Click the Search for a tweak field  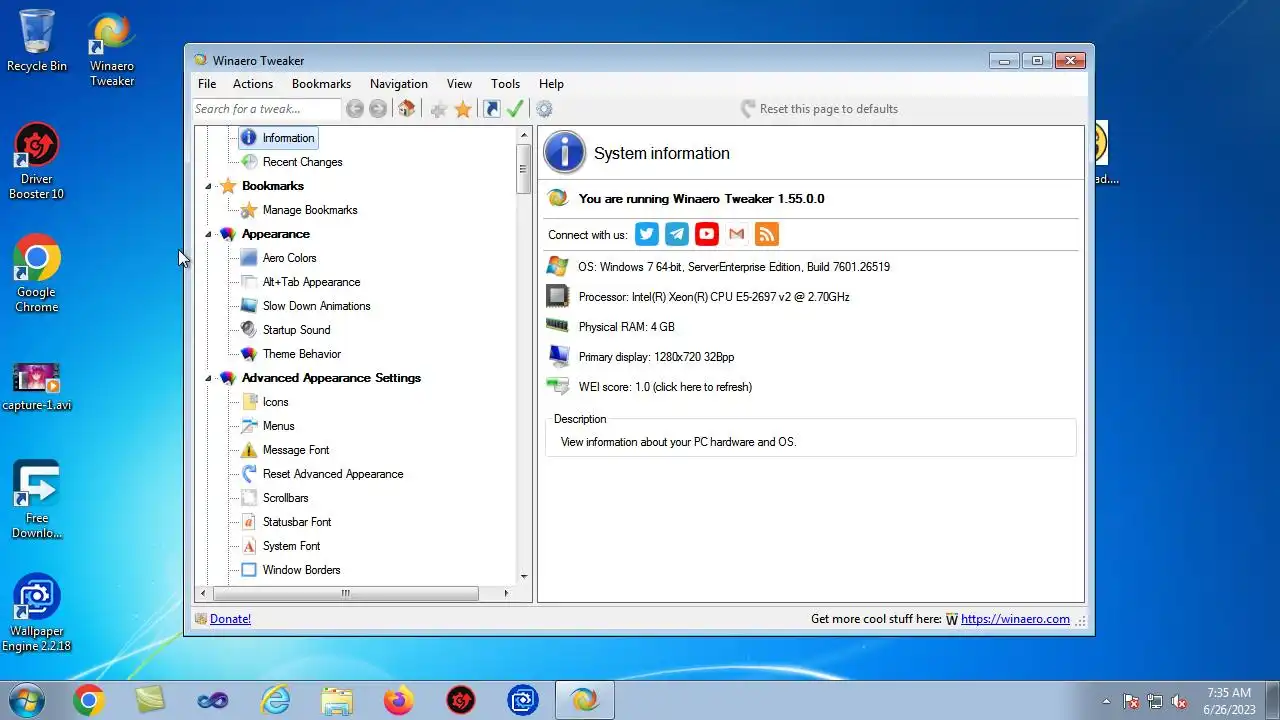pos(267,109)
